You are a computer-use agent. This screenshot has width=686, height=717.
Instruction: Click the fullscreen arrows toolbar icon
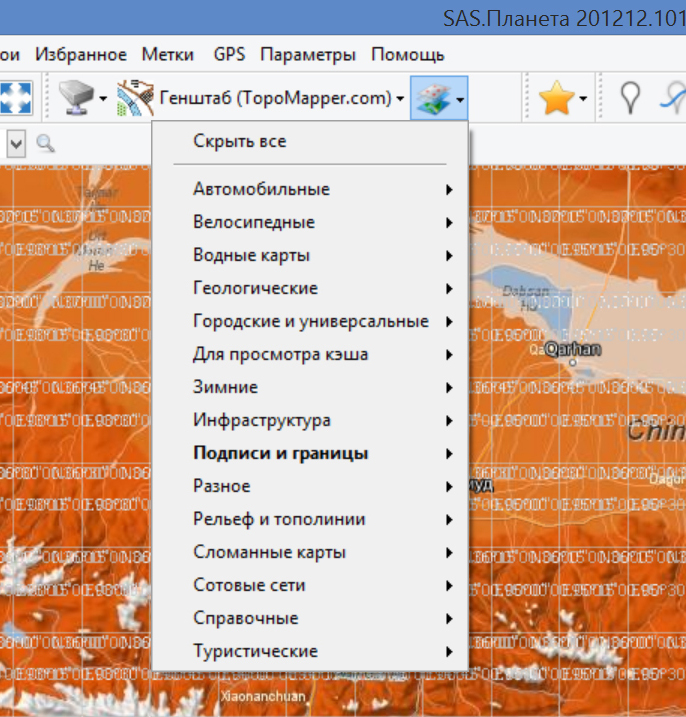[x=17, y=98]
